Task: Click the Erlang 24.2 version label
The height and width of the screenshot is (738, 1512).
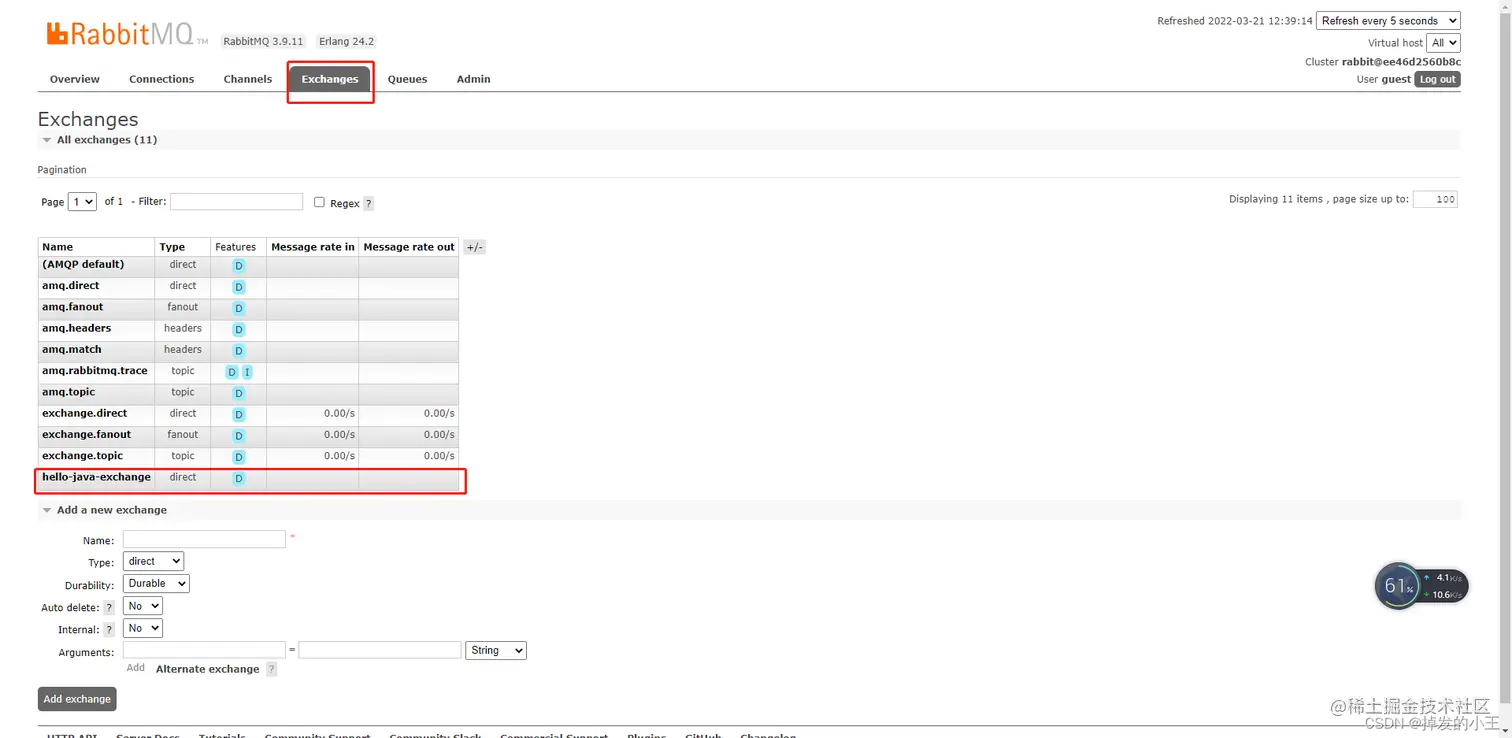Action: tap(346, 41)
